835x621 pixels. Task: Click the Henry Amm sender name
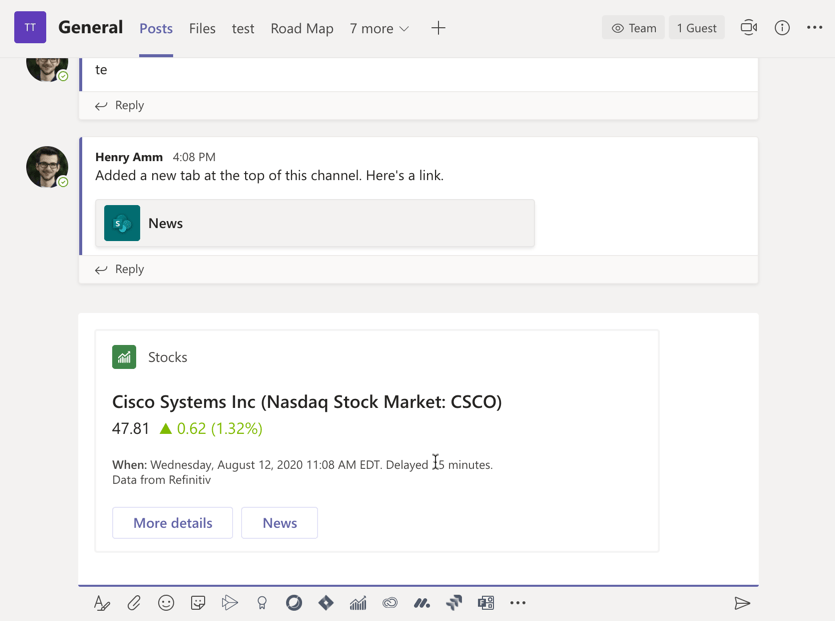pos(129,157)
